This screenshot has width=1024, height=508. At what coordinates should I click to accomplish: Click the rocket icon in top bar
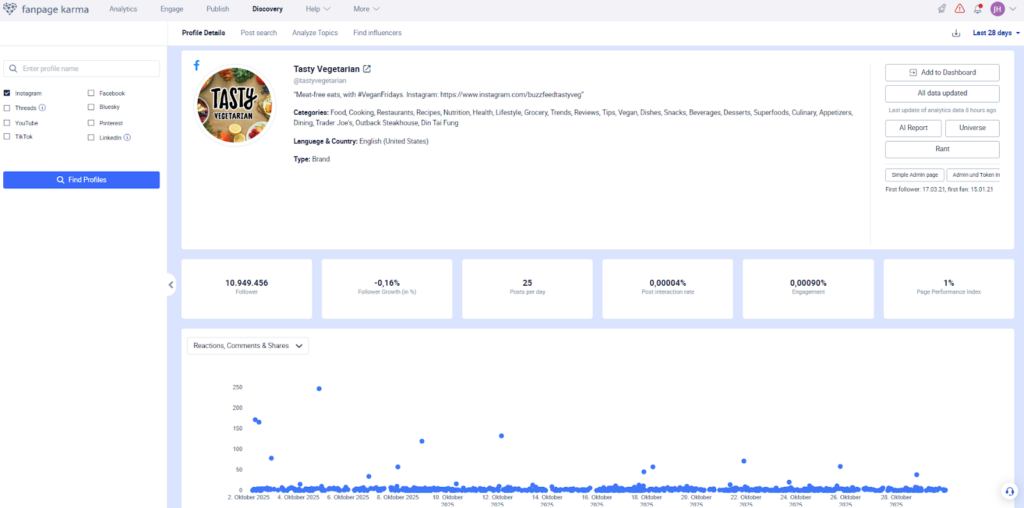click(941, 9)
